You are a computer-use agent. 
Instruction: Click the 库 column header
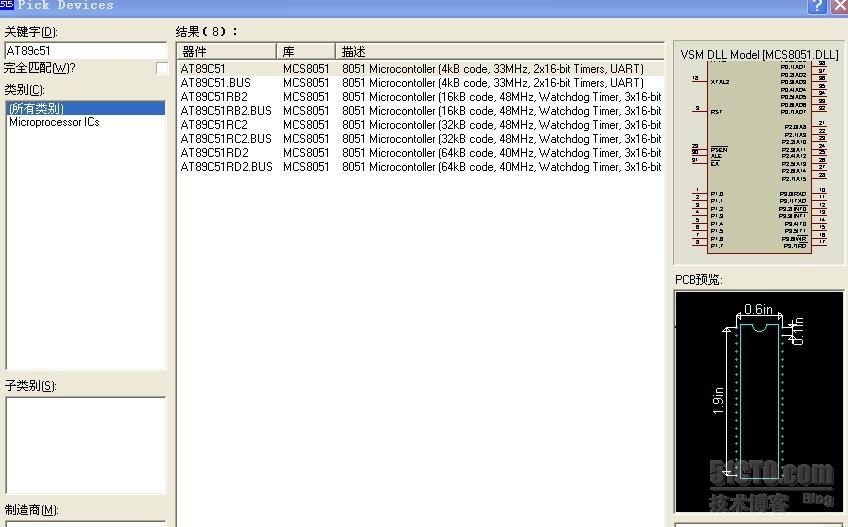[x=306, y=51]
